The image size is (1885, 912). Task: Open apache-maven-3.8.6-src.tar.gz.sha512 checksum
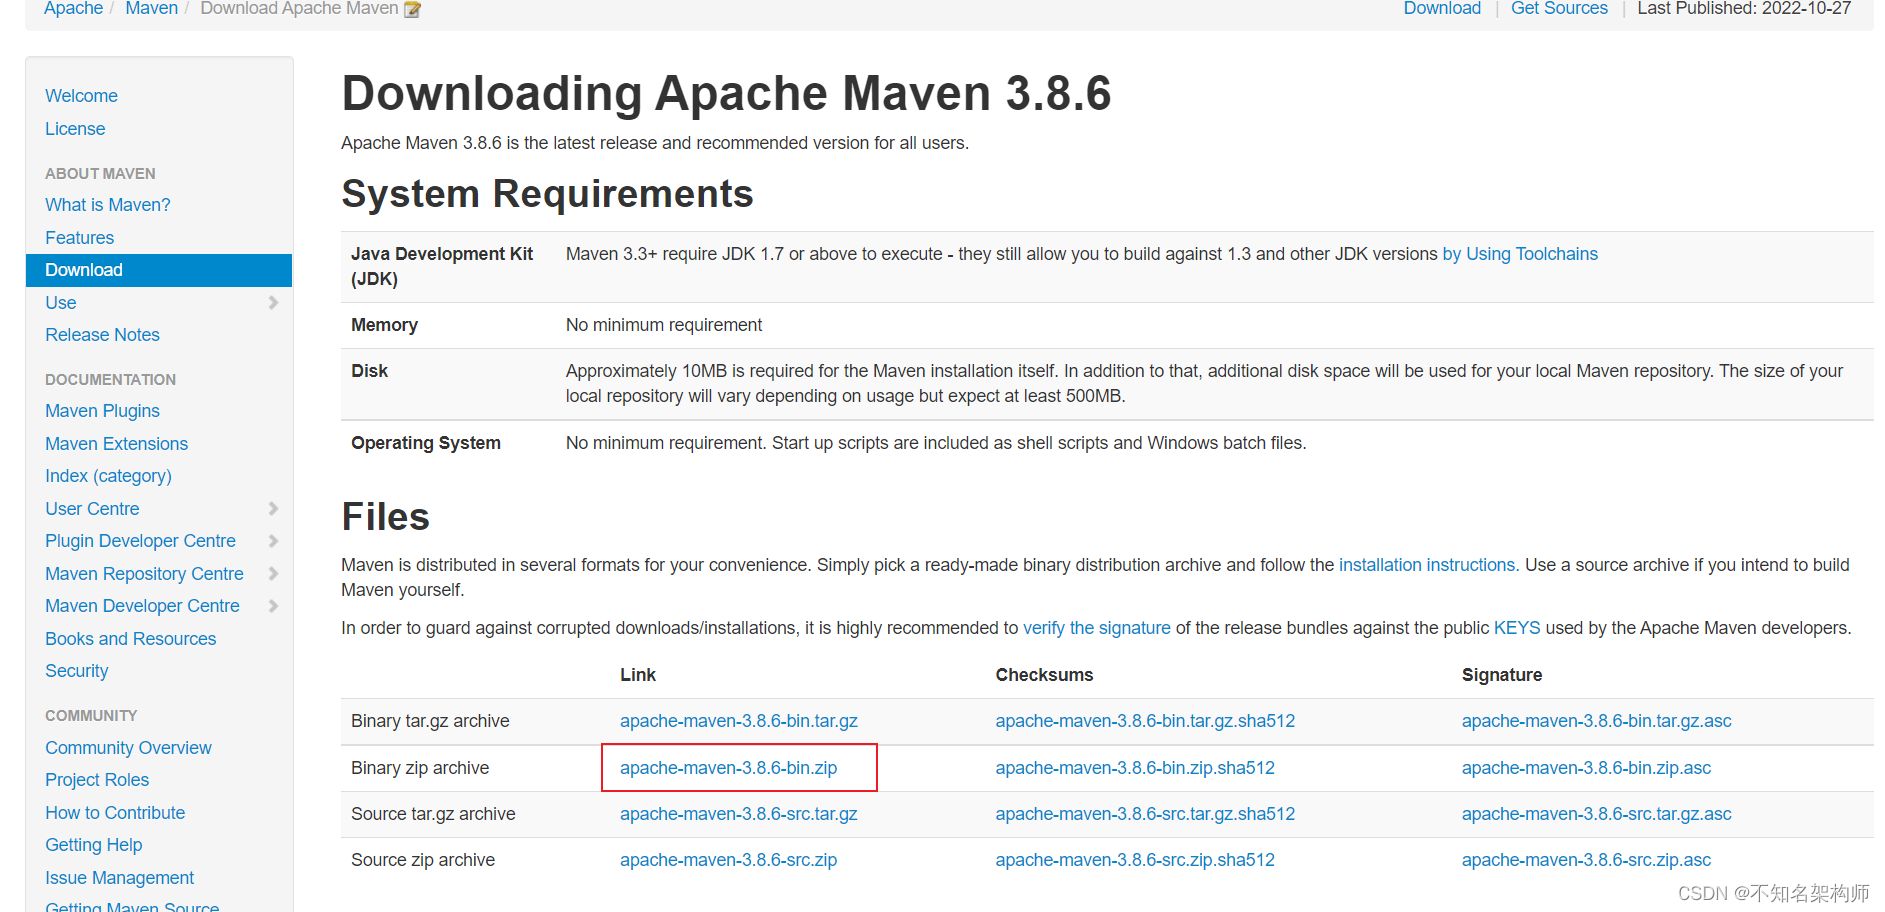[x=1145, y=814]
